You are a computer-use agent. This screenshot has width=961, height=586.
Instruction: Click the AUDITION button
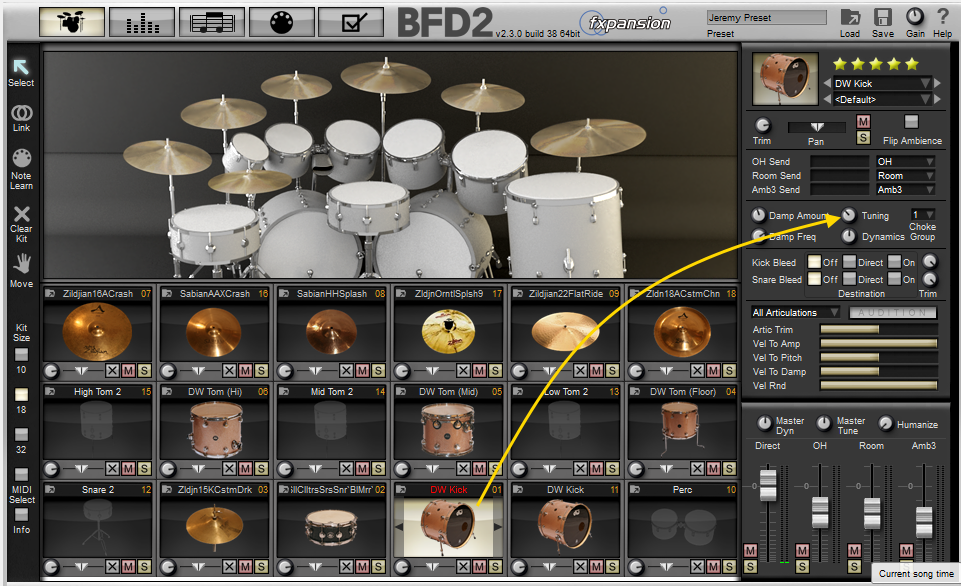893,313
